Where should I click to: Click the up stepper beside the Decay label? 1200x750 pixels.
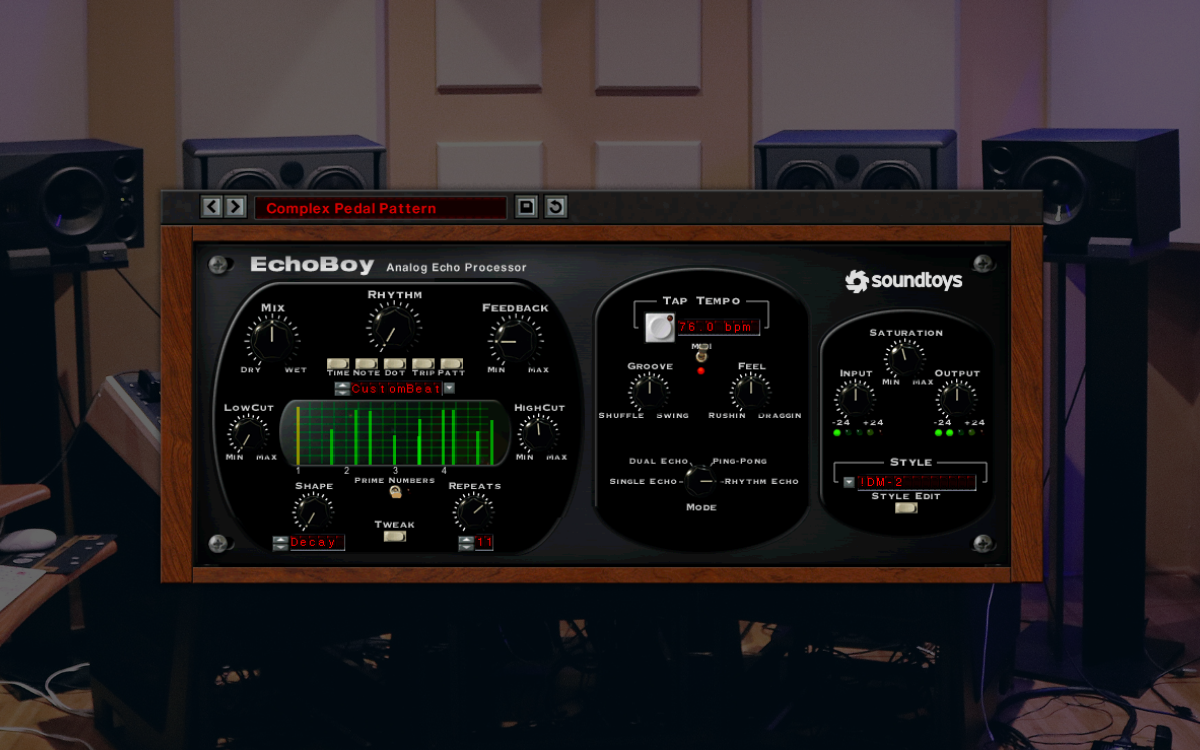282,538
